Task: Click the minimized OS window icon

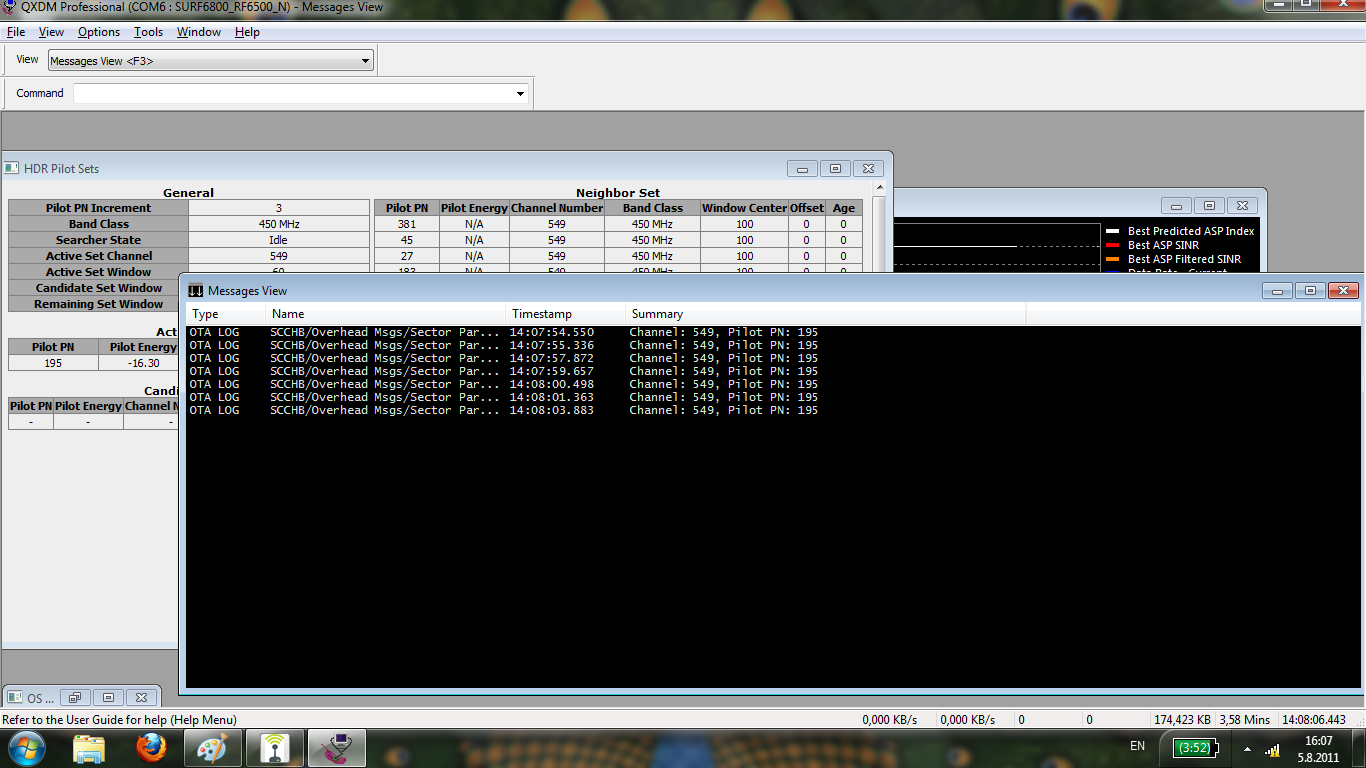Action: [x=14, y=697]
